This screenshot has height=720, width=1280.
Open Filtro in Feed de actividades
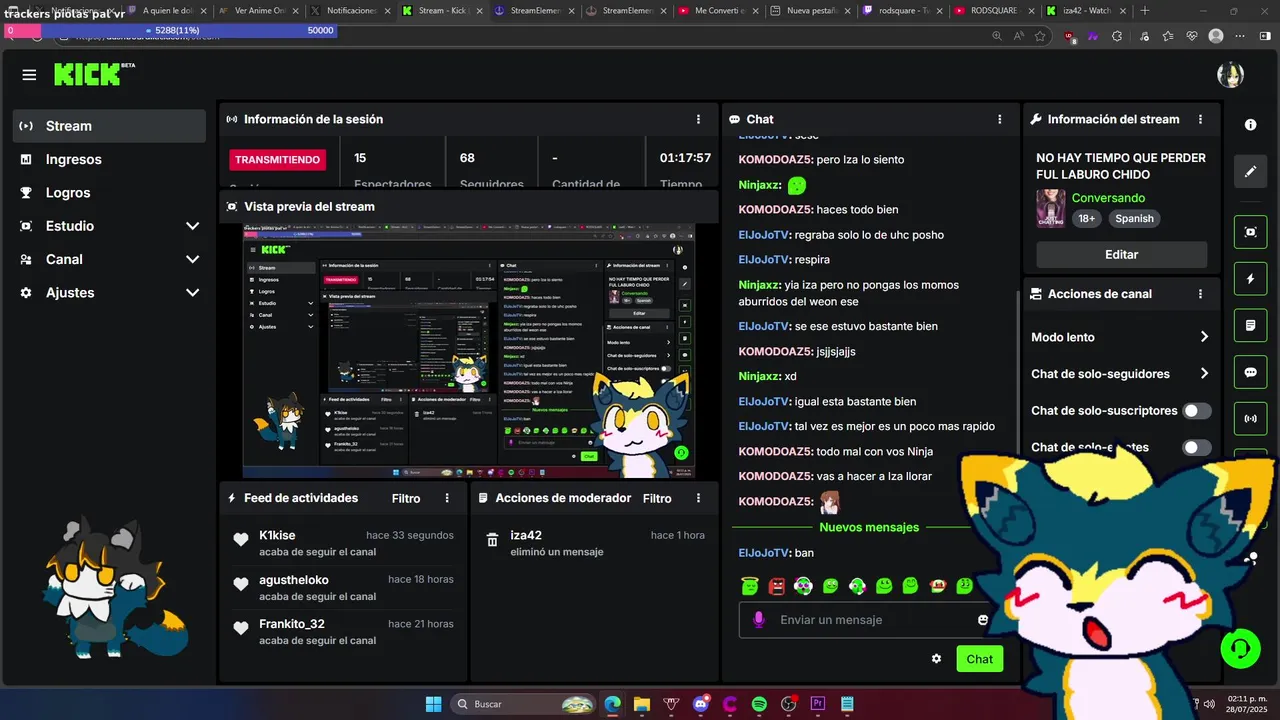coord(406,498)
